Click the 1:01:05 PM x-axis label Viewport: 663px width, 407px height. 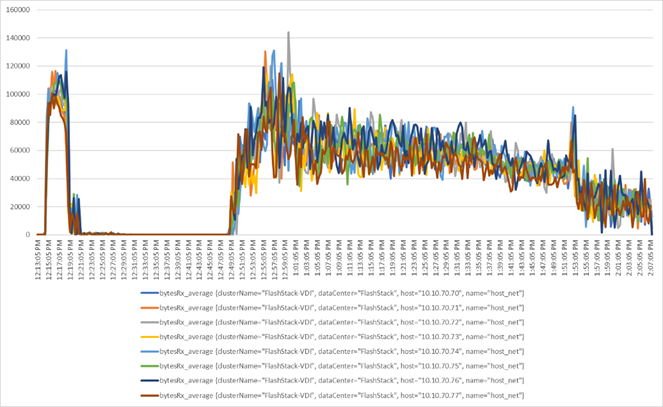click(x=296, y=258)
